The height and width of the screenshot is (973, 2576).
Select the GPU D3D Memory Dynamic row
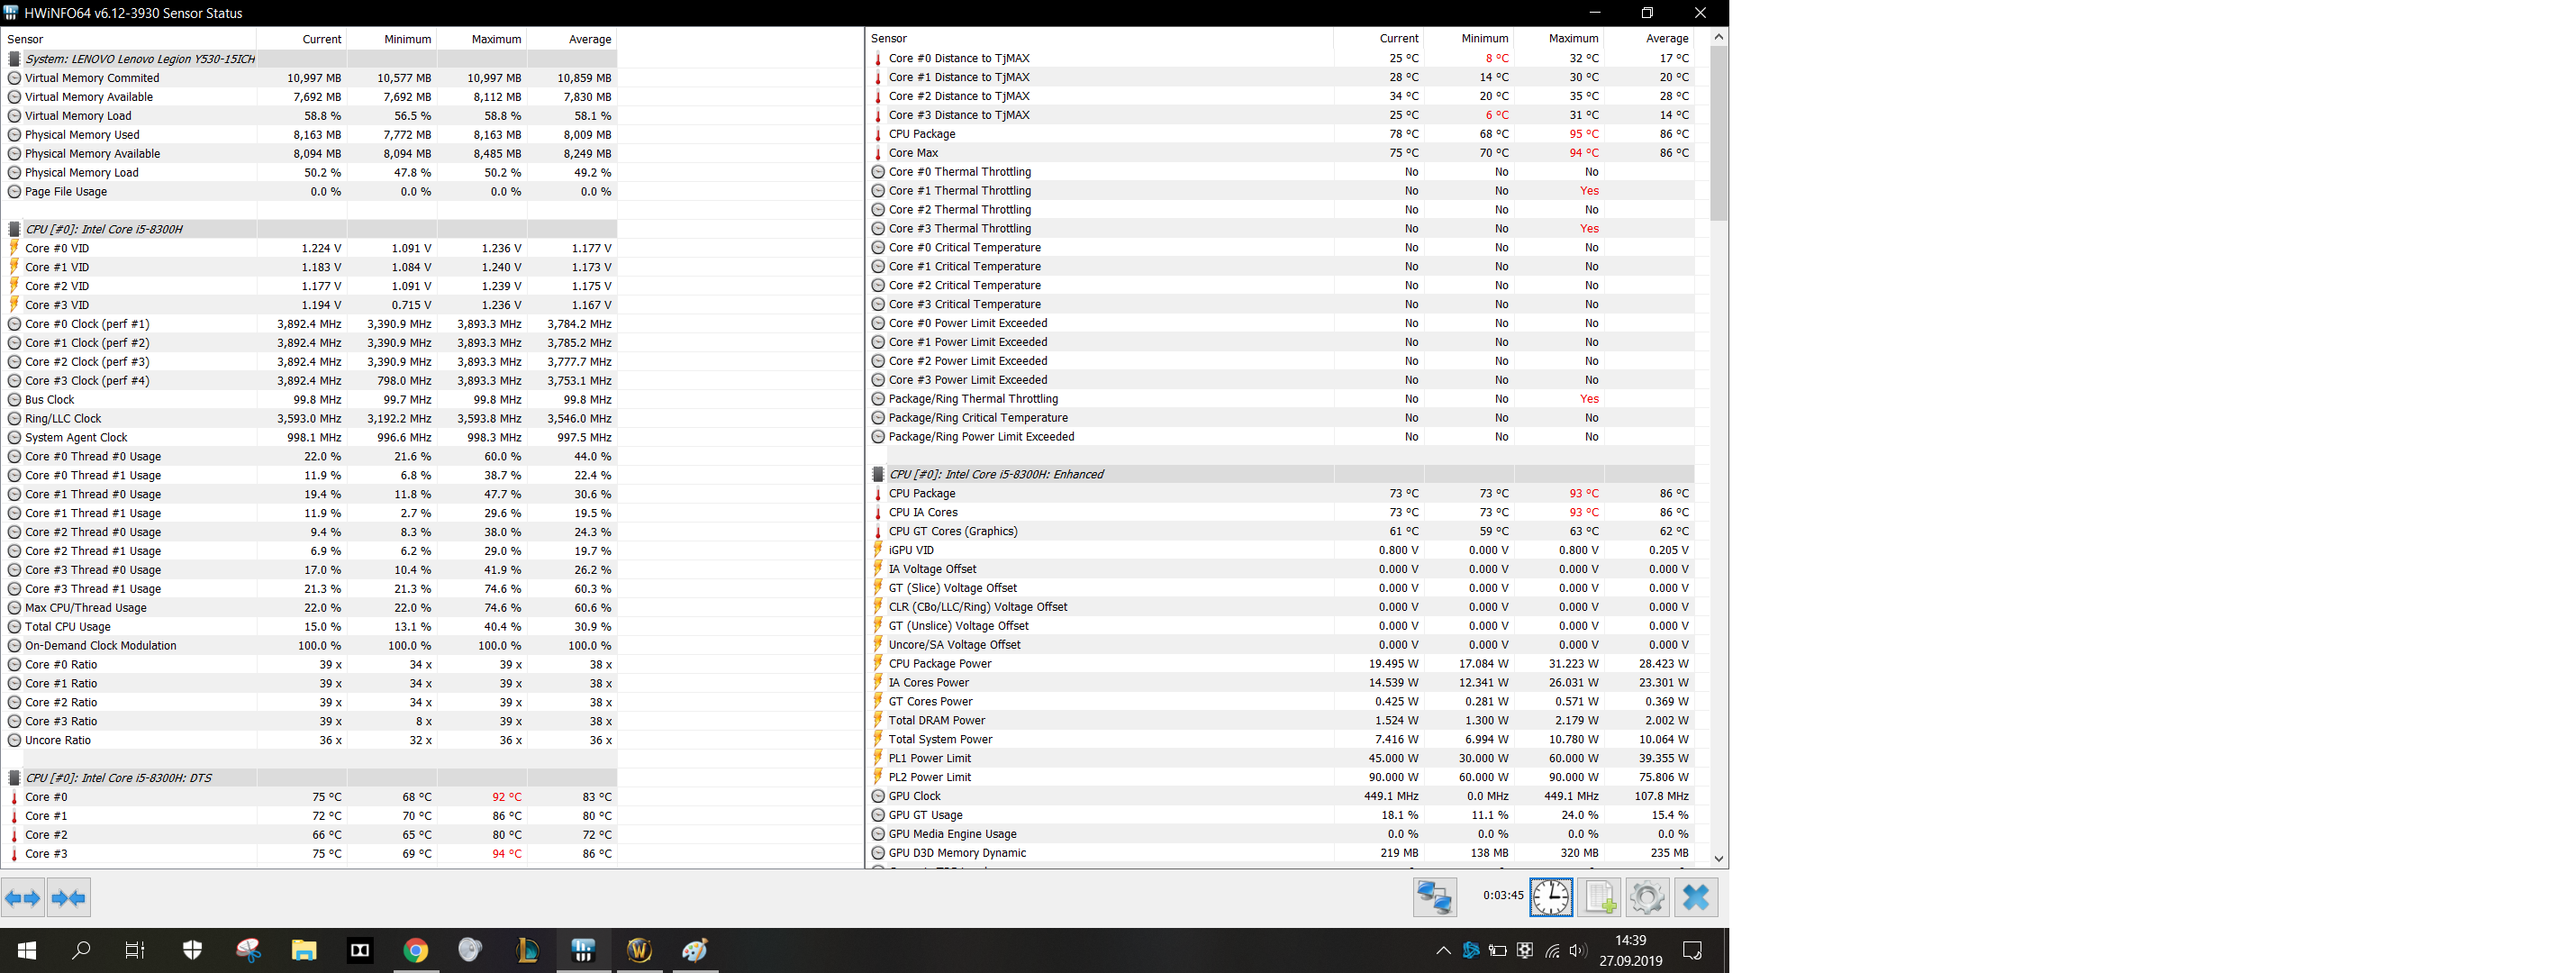pos(1281,853)
